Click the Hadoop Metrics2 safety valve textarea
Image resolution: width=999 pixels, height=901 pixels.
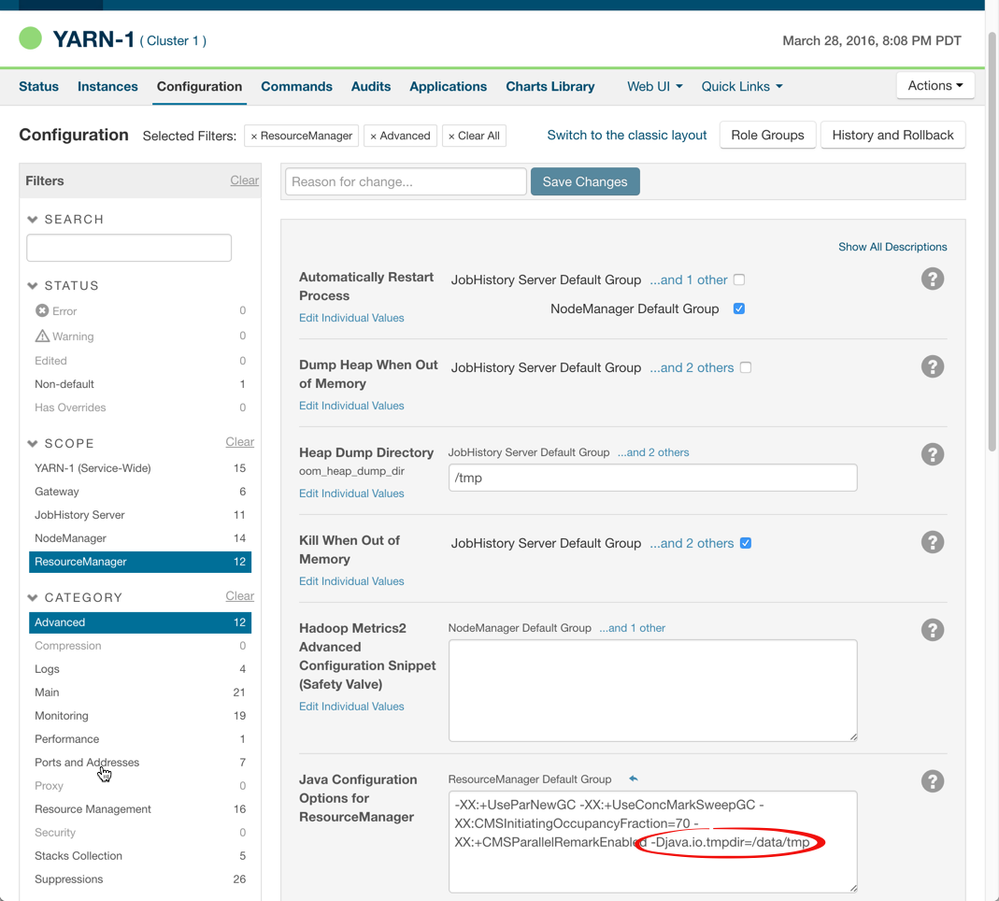pos(652,691)
